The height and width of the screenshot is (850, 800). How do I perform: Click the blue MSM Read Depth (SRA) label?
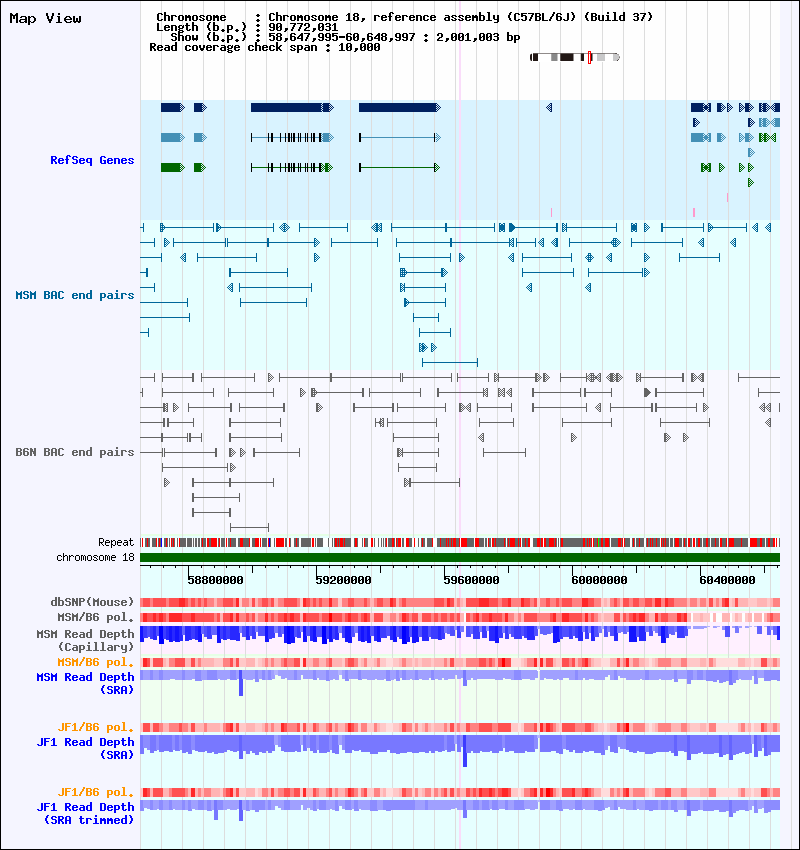coord(85,683)
